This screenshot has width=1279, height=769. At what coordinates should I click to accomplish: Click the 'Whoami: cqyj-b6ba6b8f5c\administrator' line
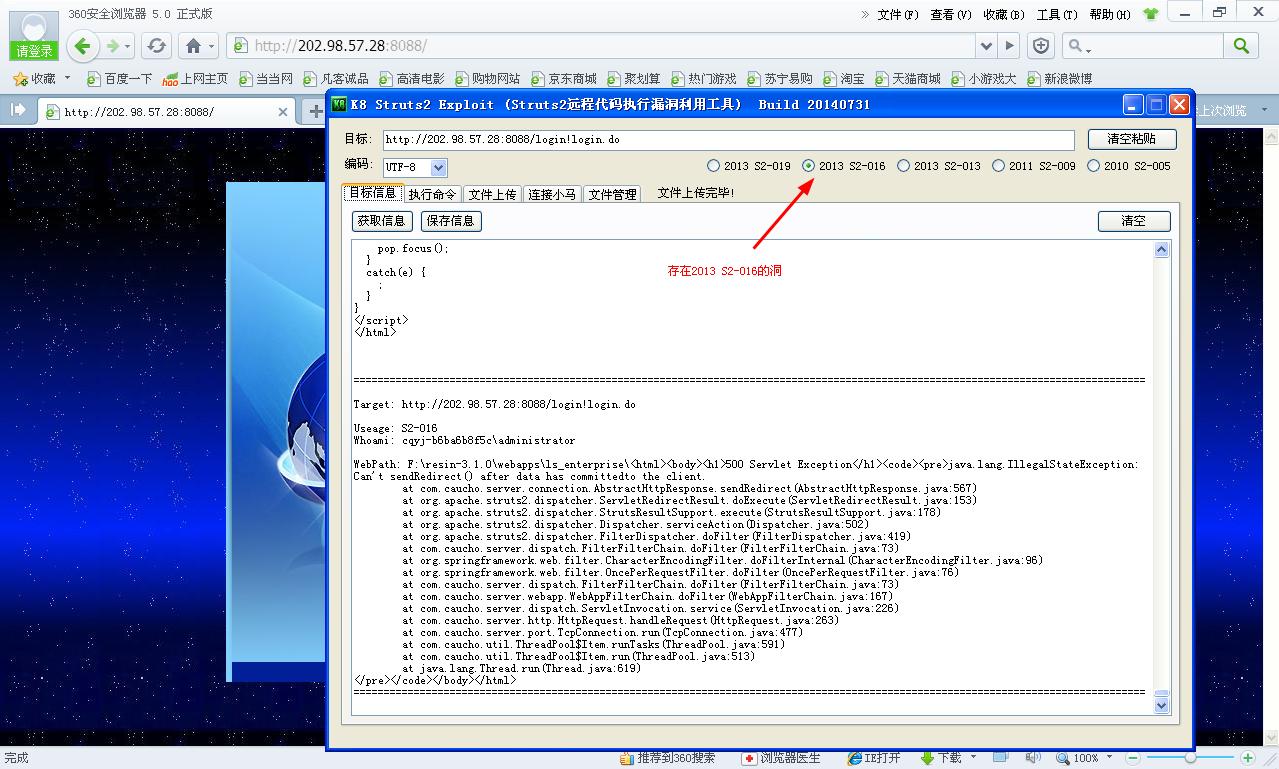[465, 440]
